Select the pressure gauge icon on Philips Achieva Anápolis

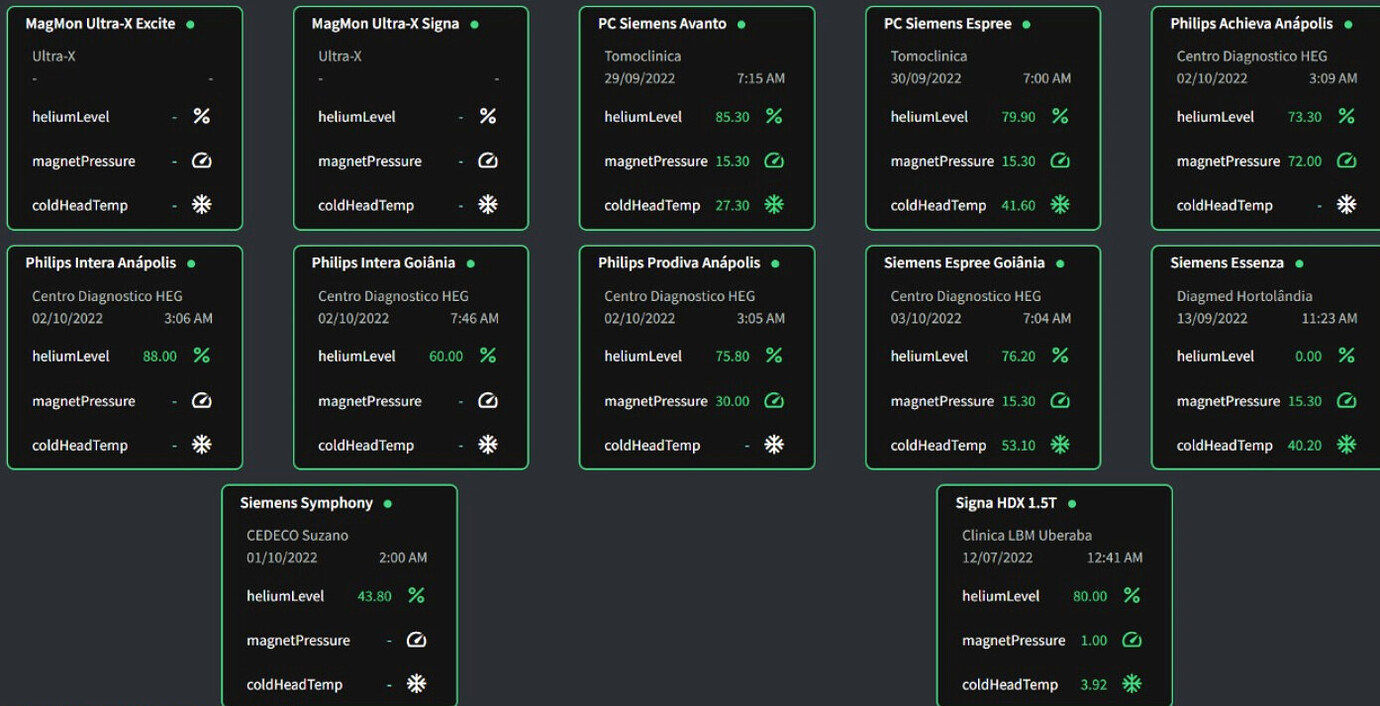(1347, 161)
